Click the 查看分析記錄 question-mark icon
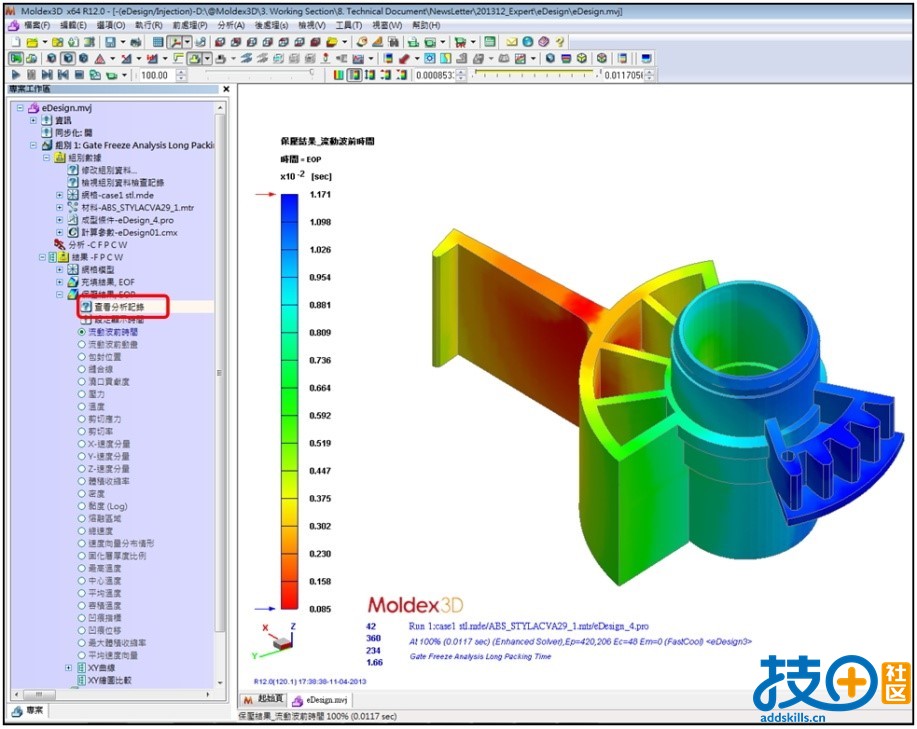The image size is (917, 729). [87, 307]
